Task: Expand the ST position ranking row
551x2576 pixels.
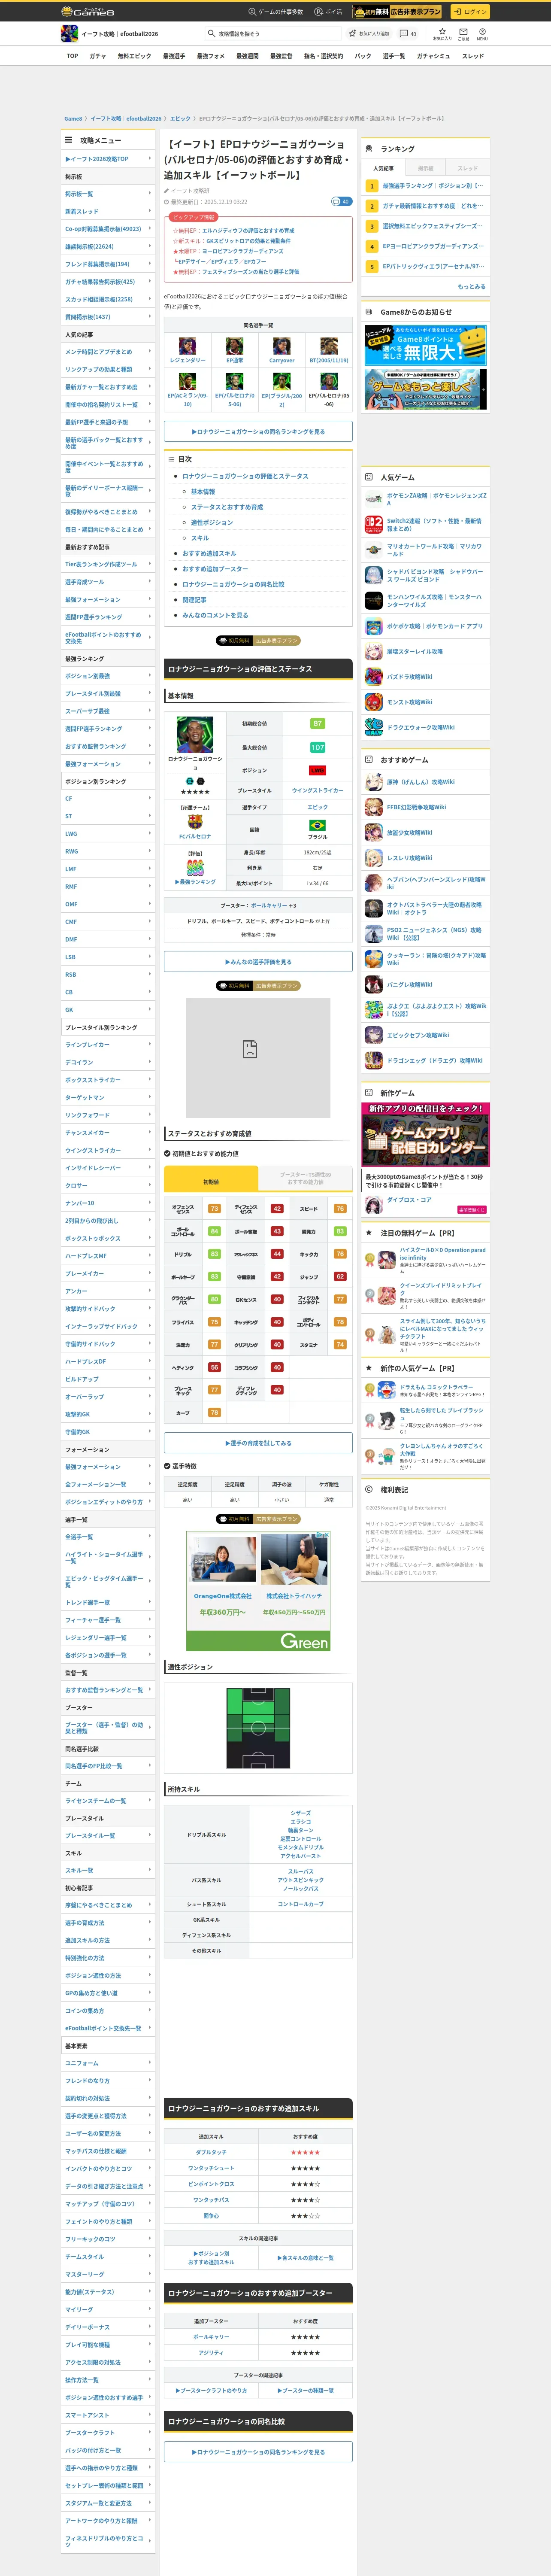Action: tap(108, 816)
